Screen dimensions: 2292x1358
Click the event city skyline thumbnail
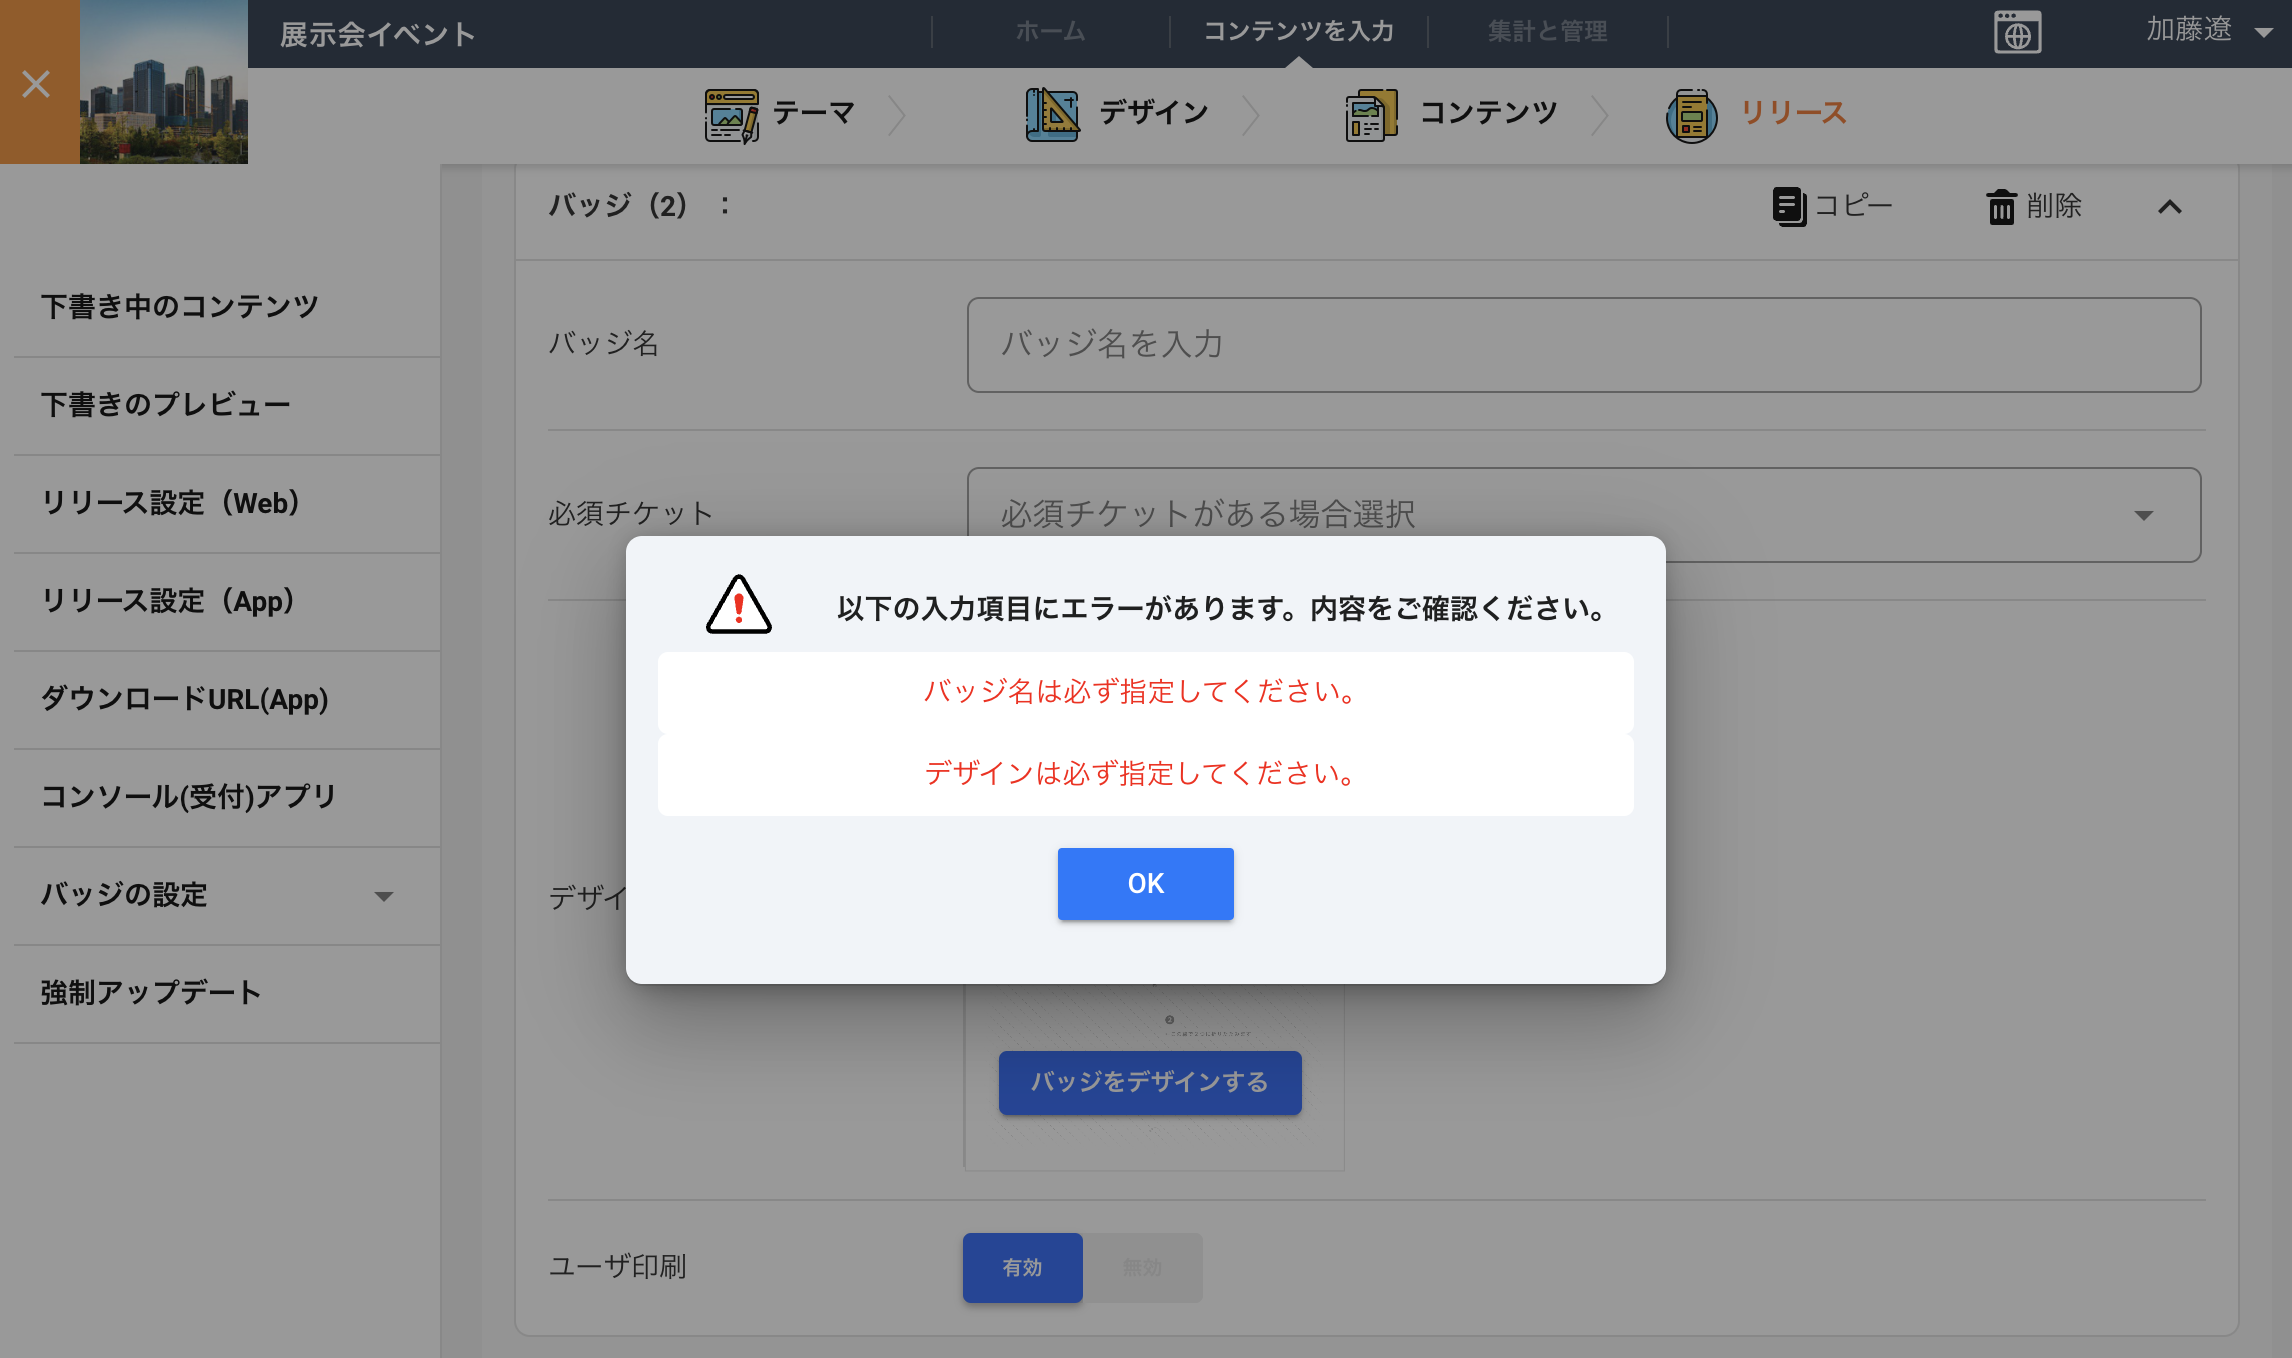164,82
